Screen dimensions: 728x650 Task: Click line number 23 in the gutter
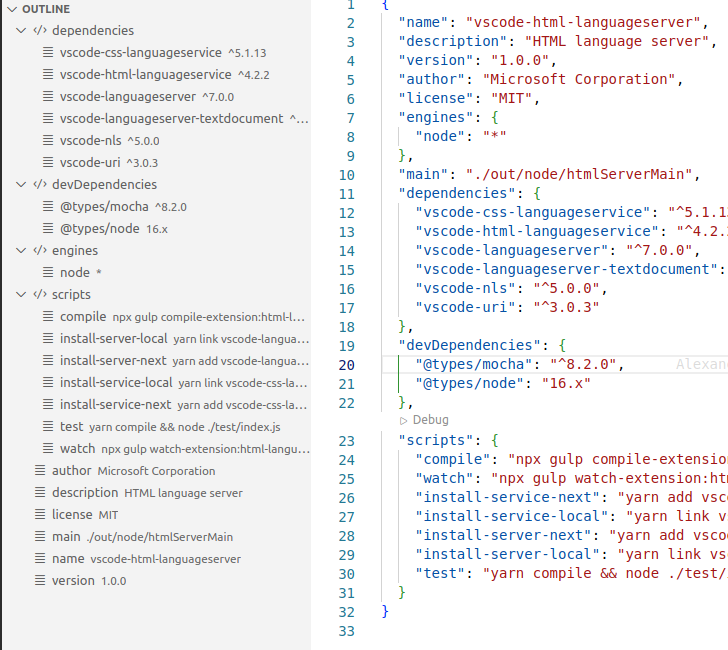346,441
